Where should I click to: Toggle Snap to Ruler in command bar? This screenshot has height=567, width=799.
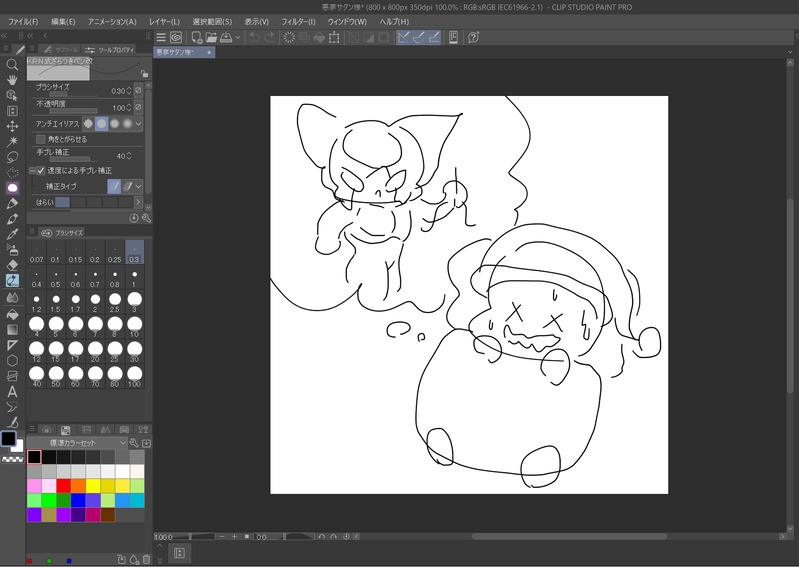404,37
